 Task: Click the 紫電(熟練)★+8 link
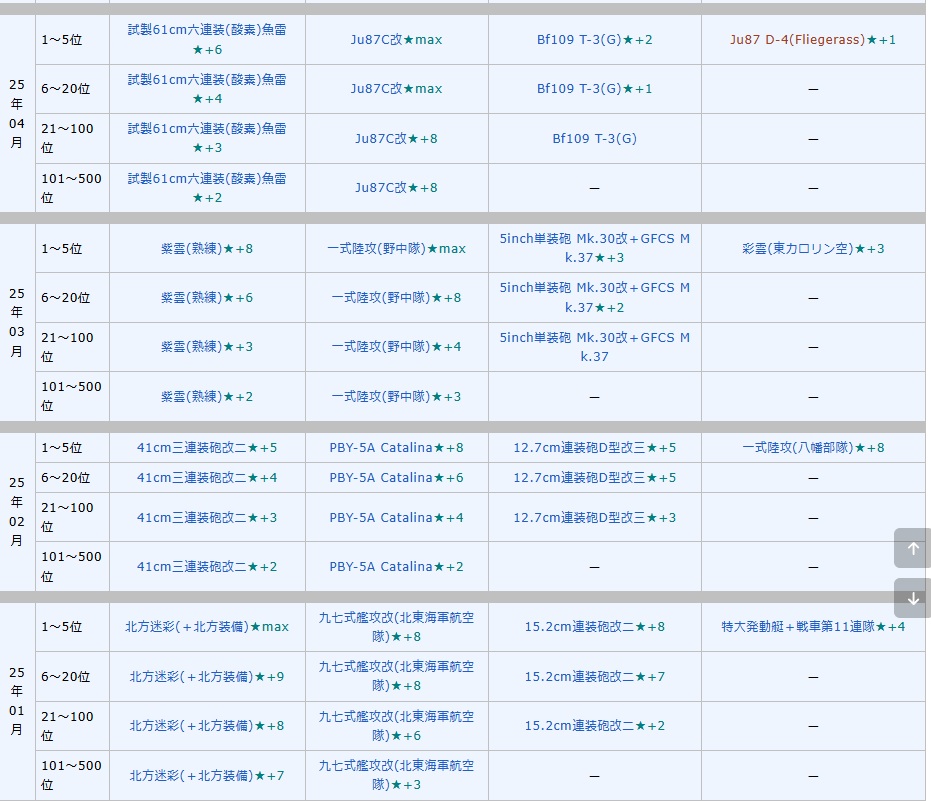pyautogui.click(x=207, y=248)
